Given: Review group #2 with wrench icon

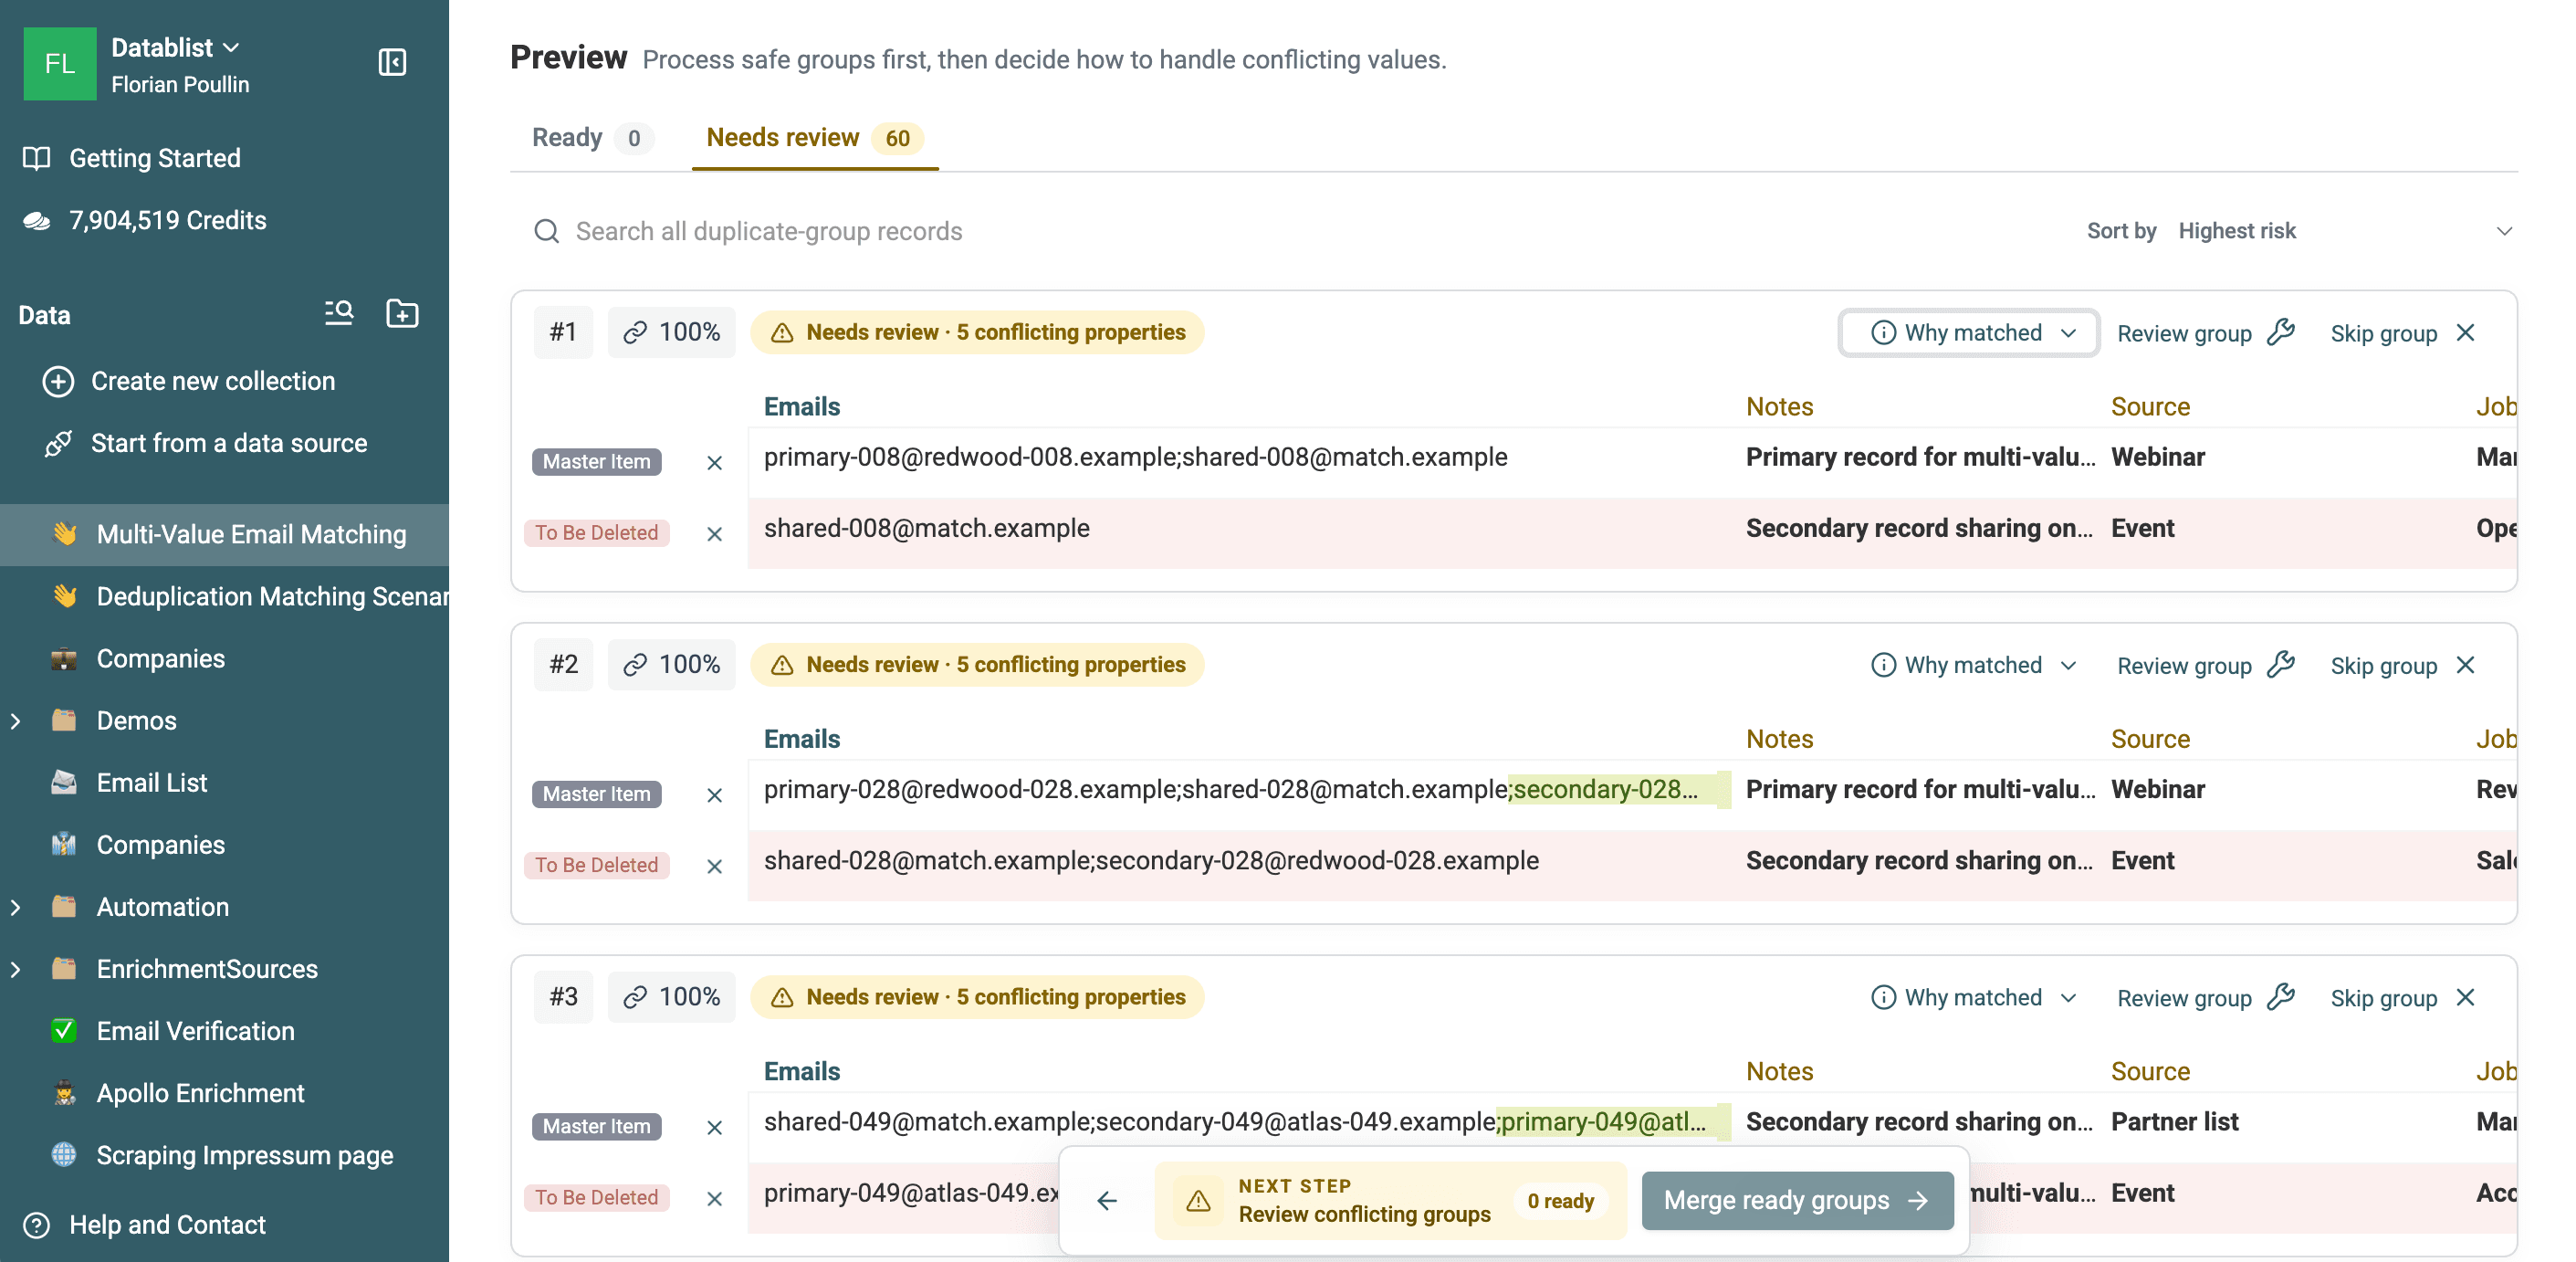Looking at the screenshot, I should click(x=2205, y=665).
